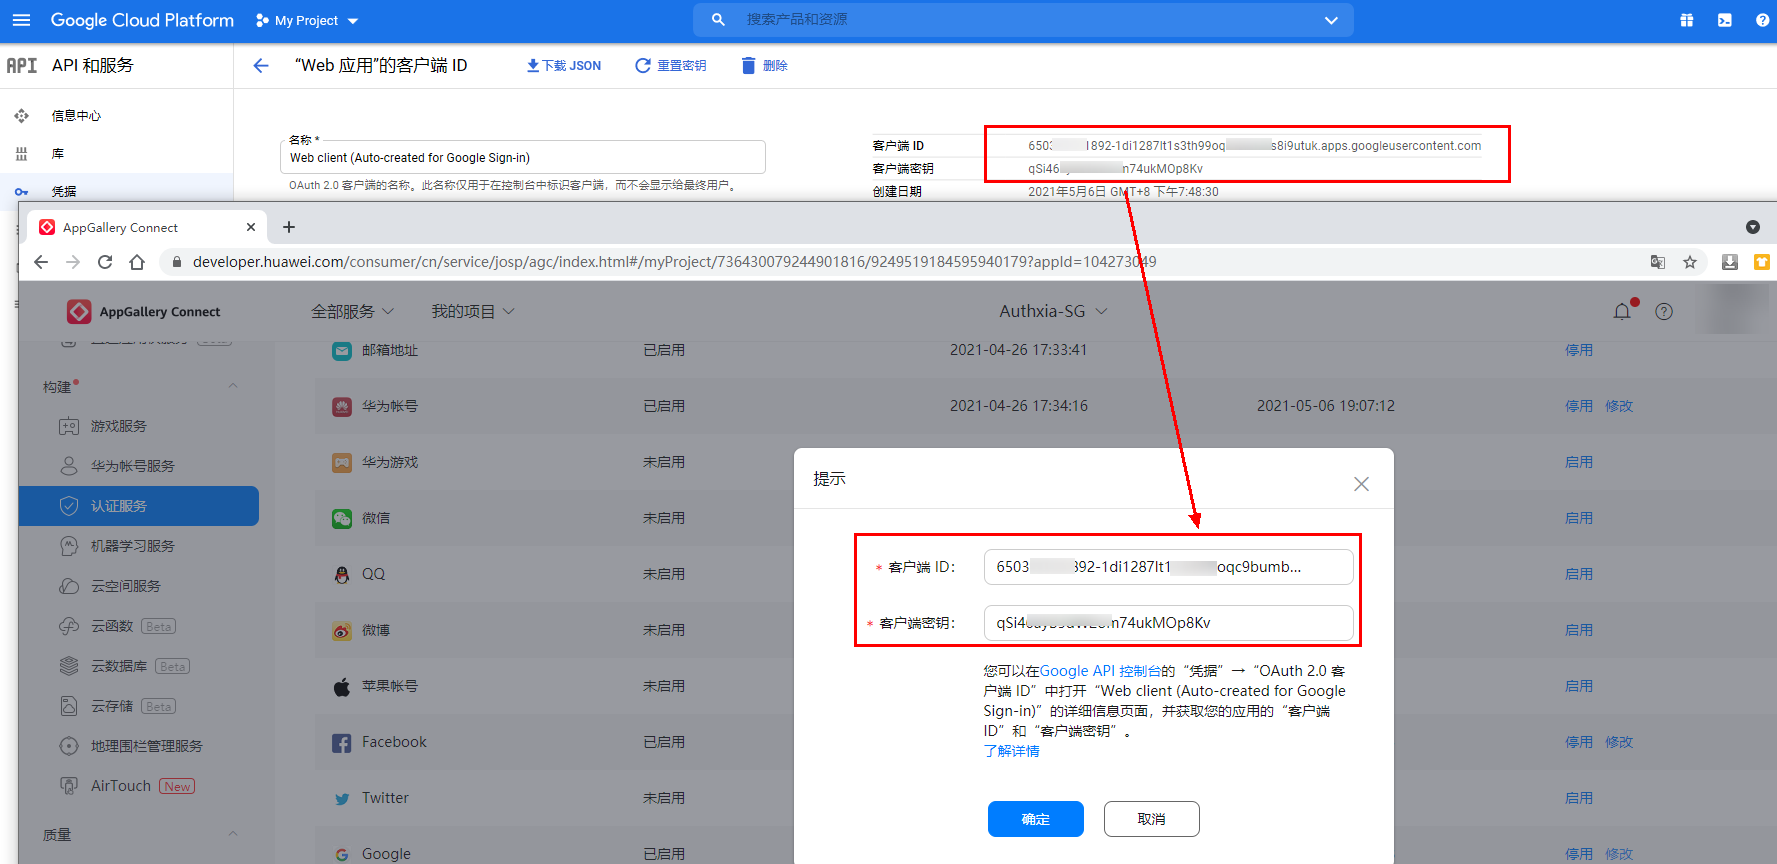Screen dimensions: 1777x864
Task: Reload the AppGallery Connect page
Action: (105, 262)
